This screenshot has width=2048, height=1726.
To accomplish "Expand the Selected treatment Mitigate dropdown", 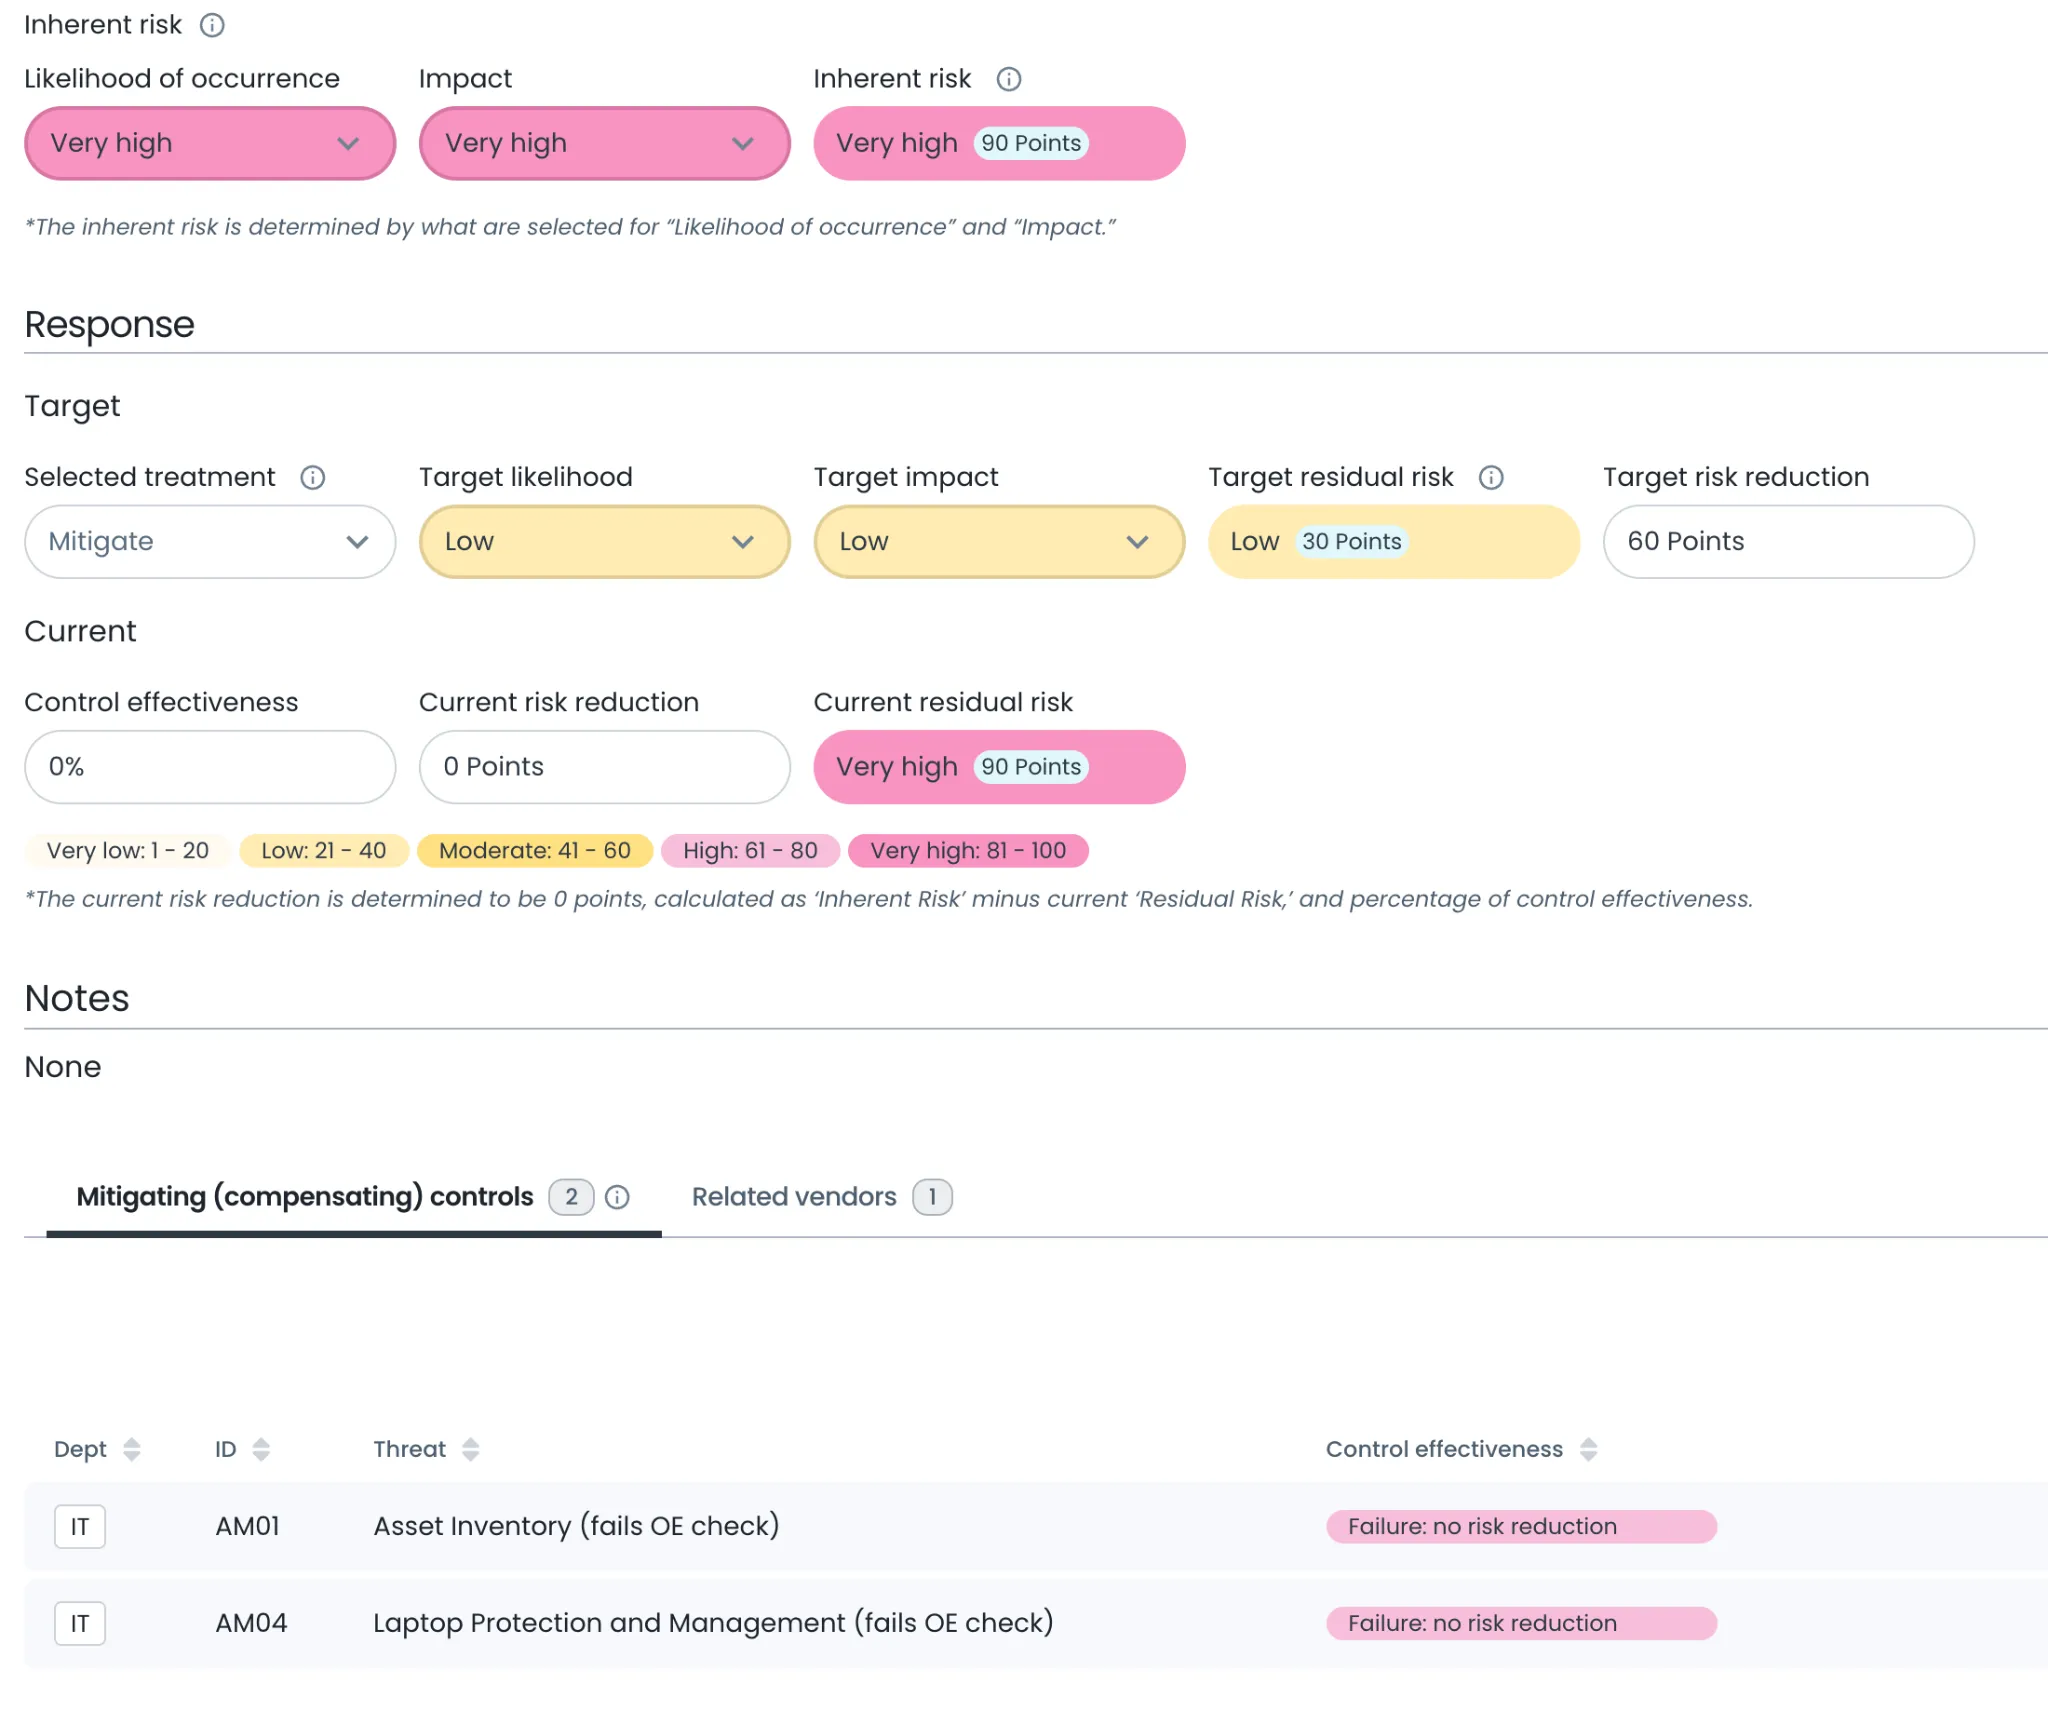I will click(209, 542).
